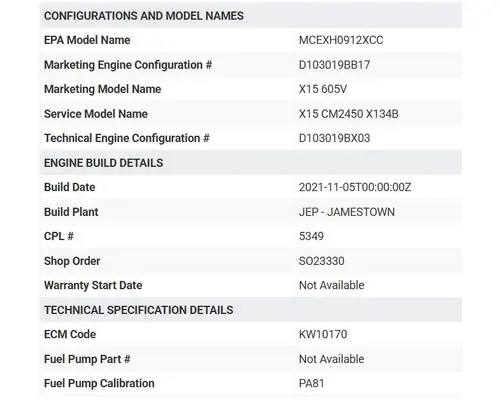Select the 'Technical Engine Configuration #' label

127,138
